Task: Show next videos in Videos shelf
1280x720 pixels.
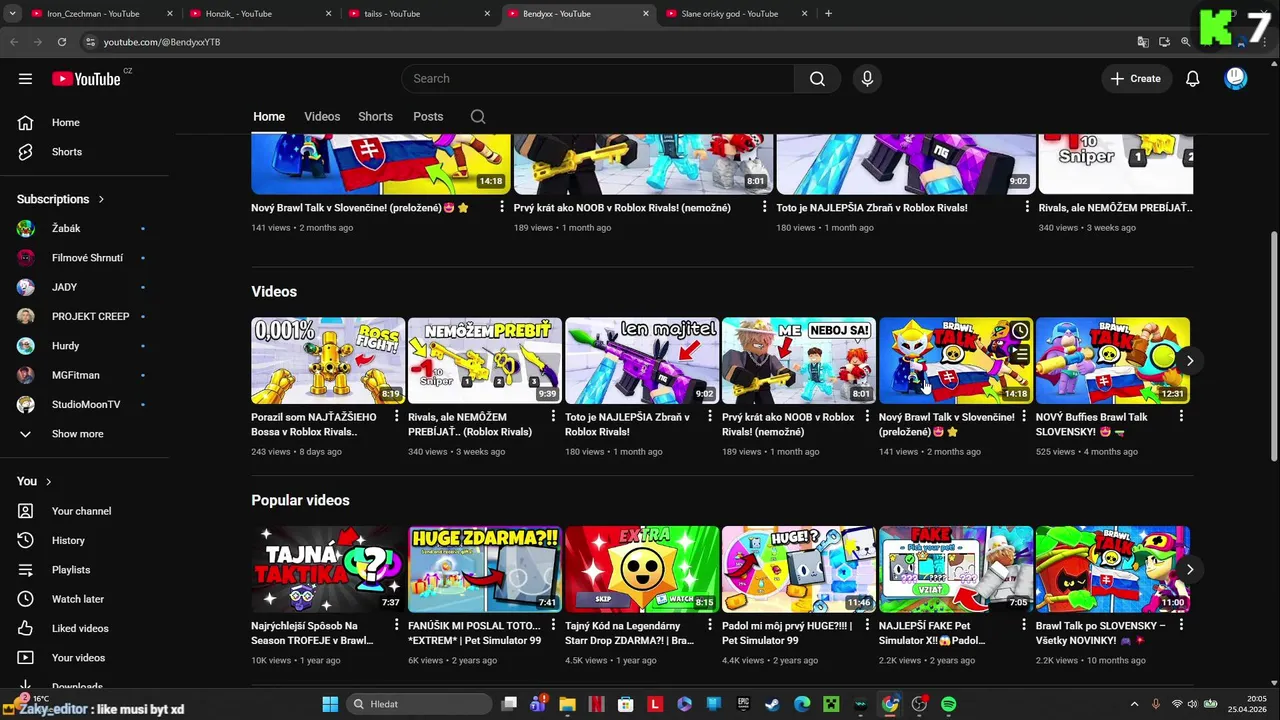Action: coord(1190,361)
